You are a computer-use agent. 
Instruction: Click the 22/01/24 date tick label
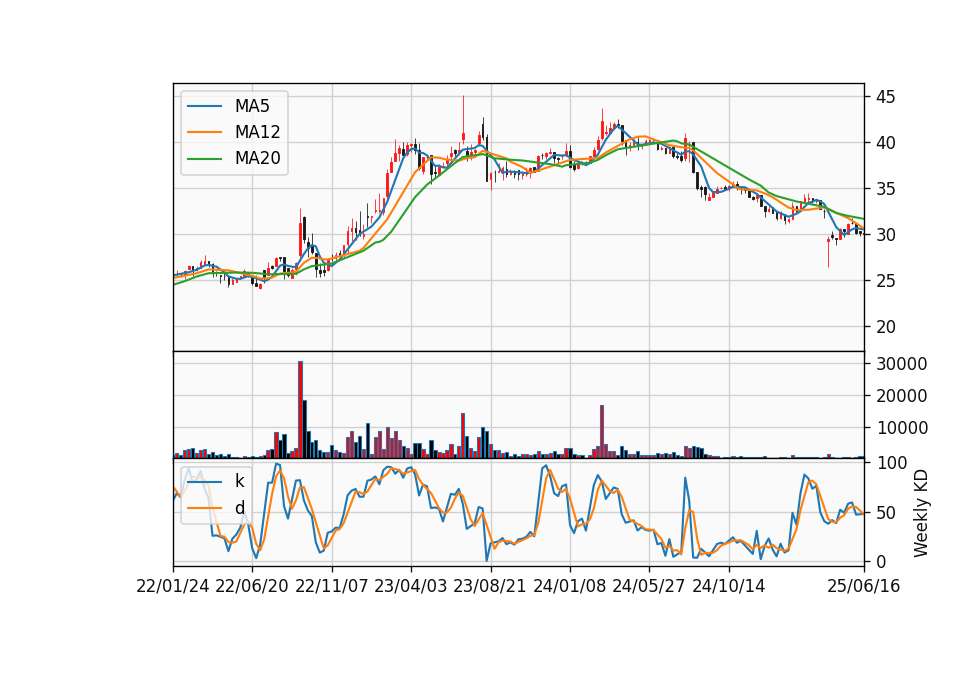click(x=173, y=586)
